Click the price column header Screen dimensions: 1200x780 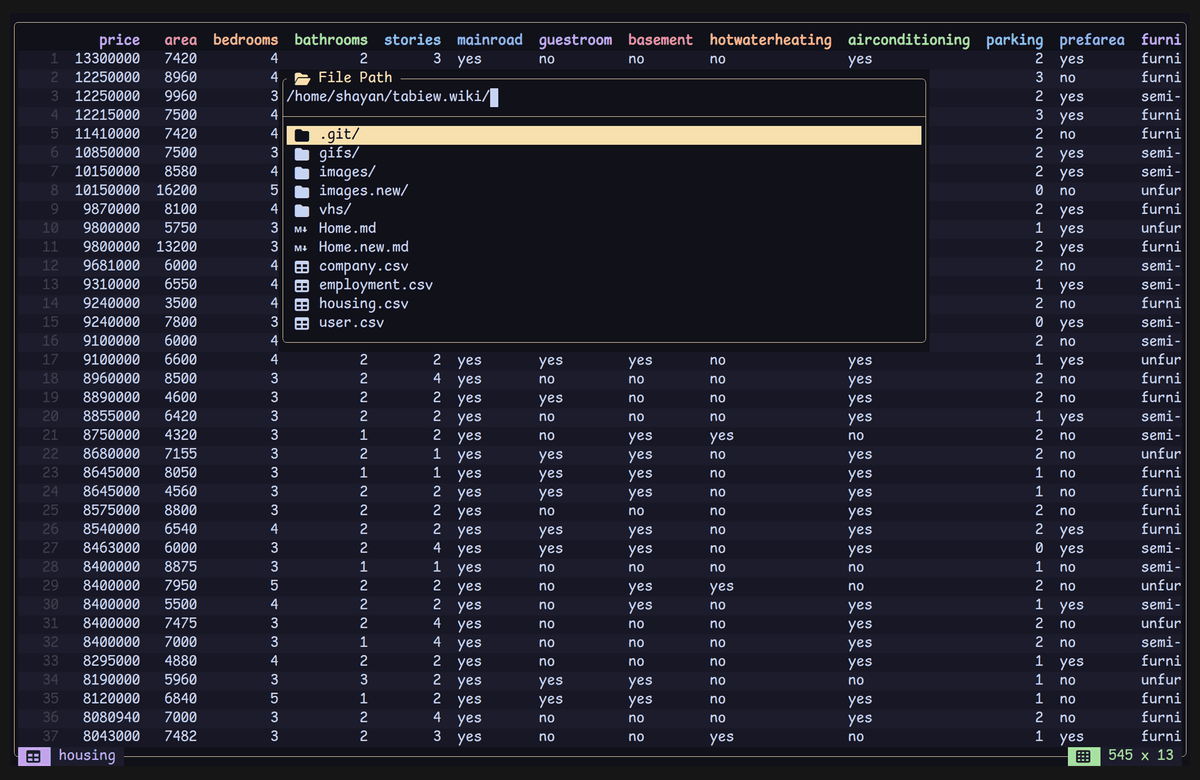point(120,40)
